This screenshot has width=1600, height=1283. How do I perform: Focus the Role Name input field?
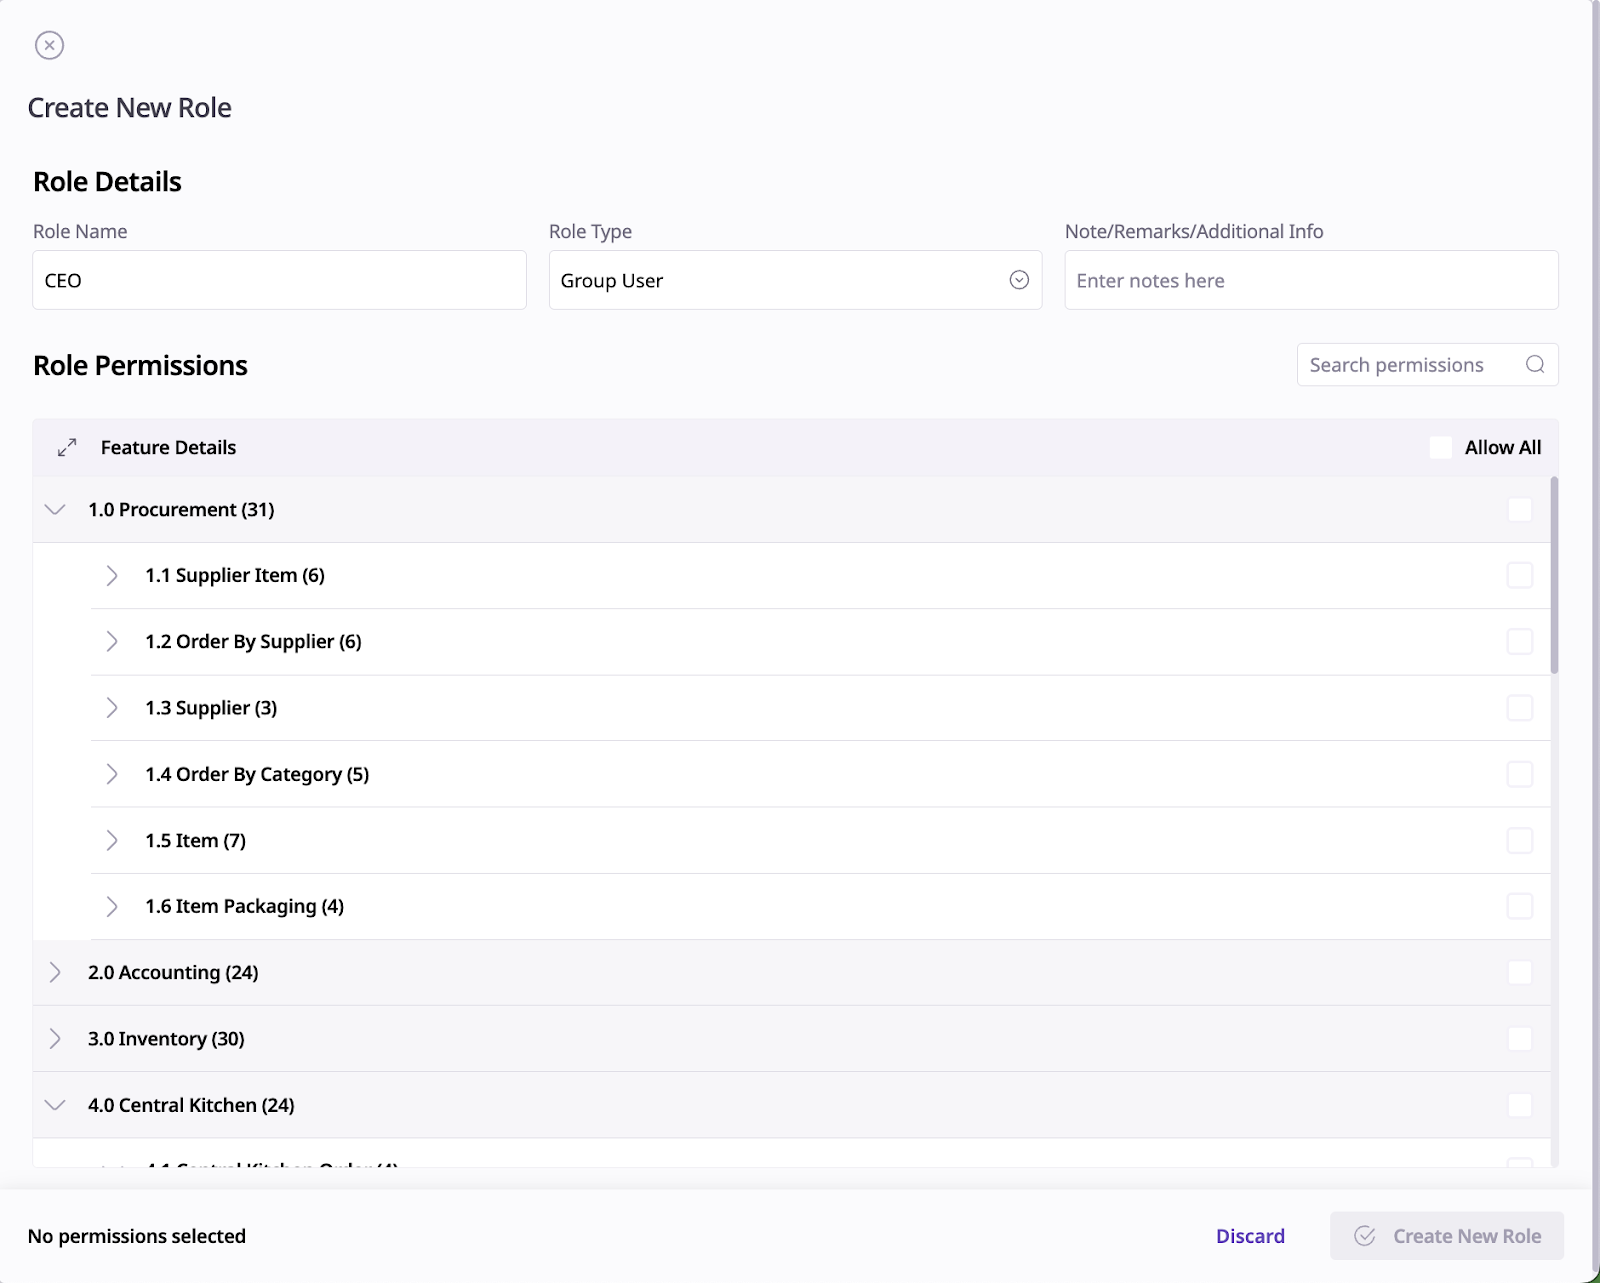[279, 281]
